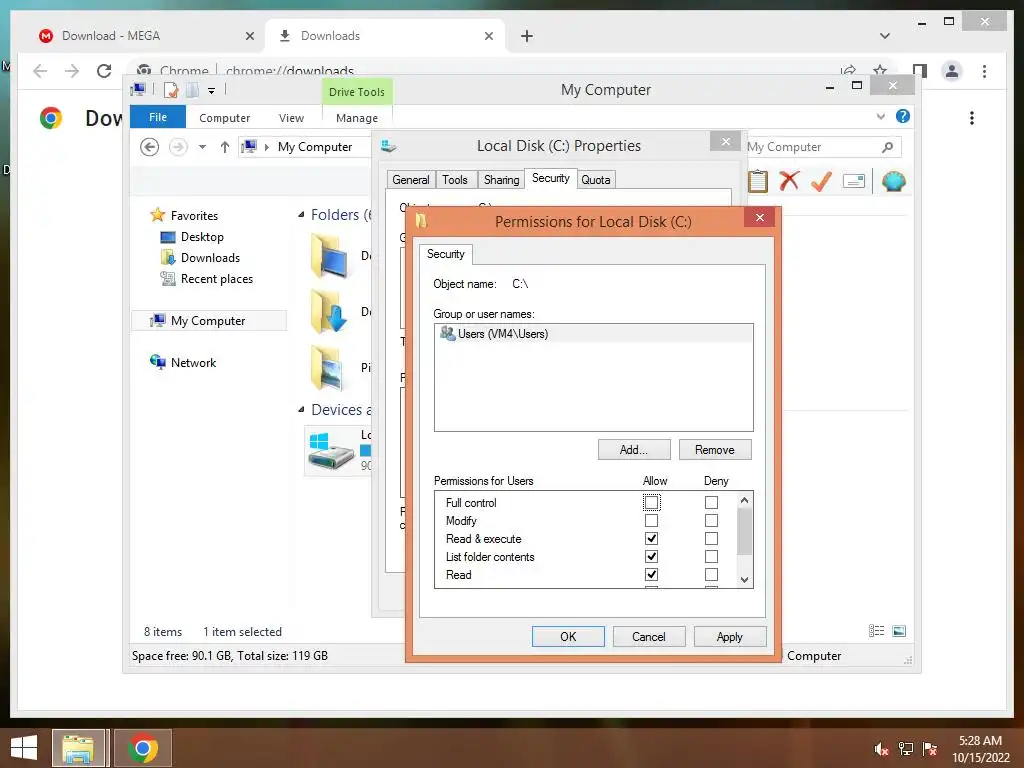Viewport: 1024px width, 768px height.
Task: Open the Manage ribbon tab
Action: point(357,118)
